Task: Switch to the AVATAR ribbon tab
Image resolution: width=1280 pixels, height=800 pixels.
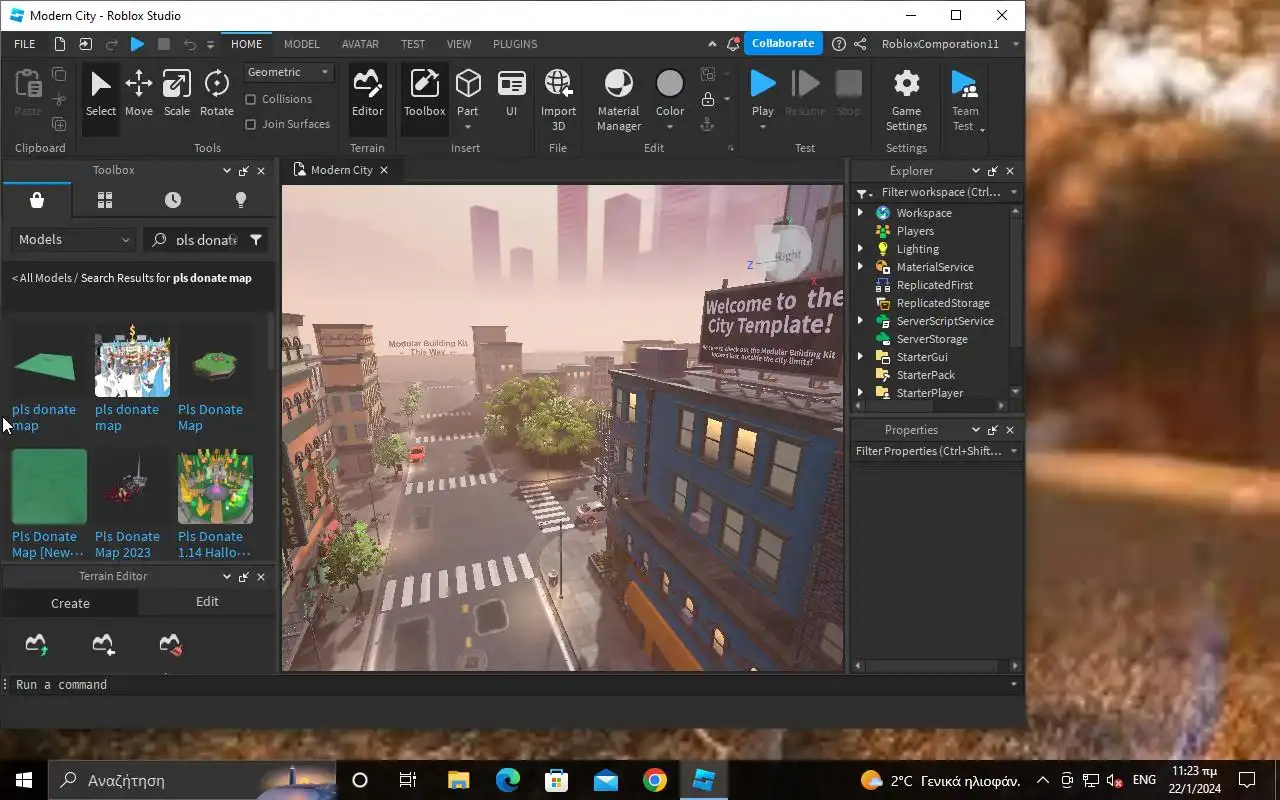Action: coord(360,44)
